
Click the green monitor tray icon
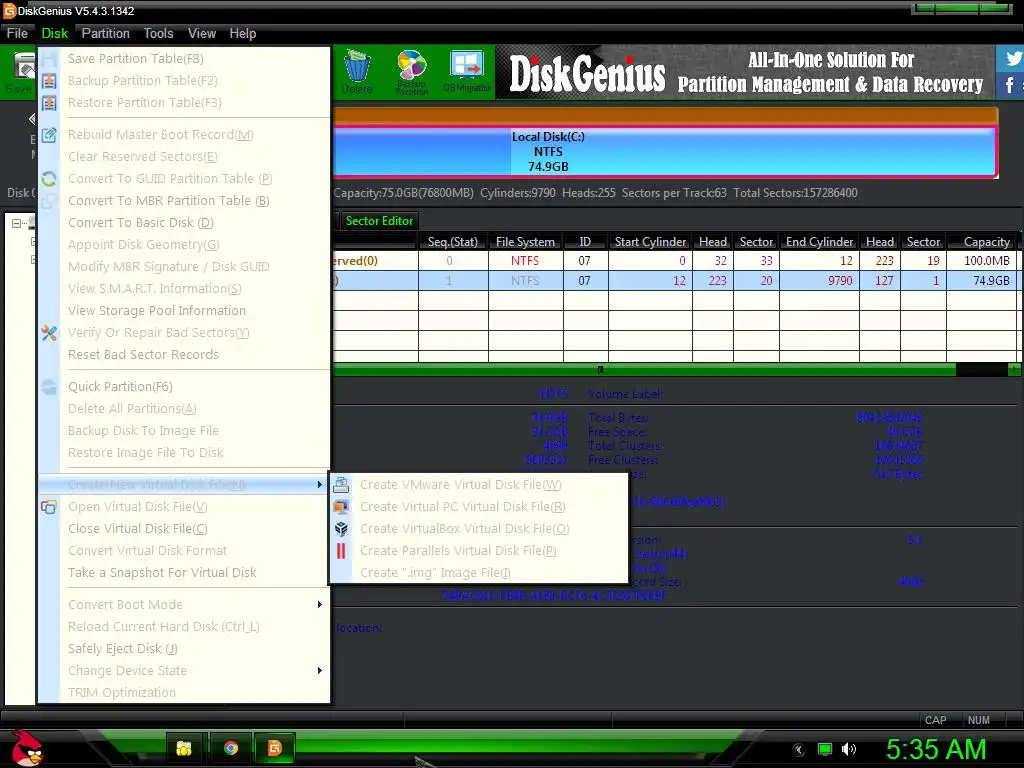[x=825, y=749]
